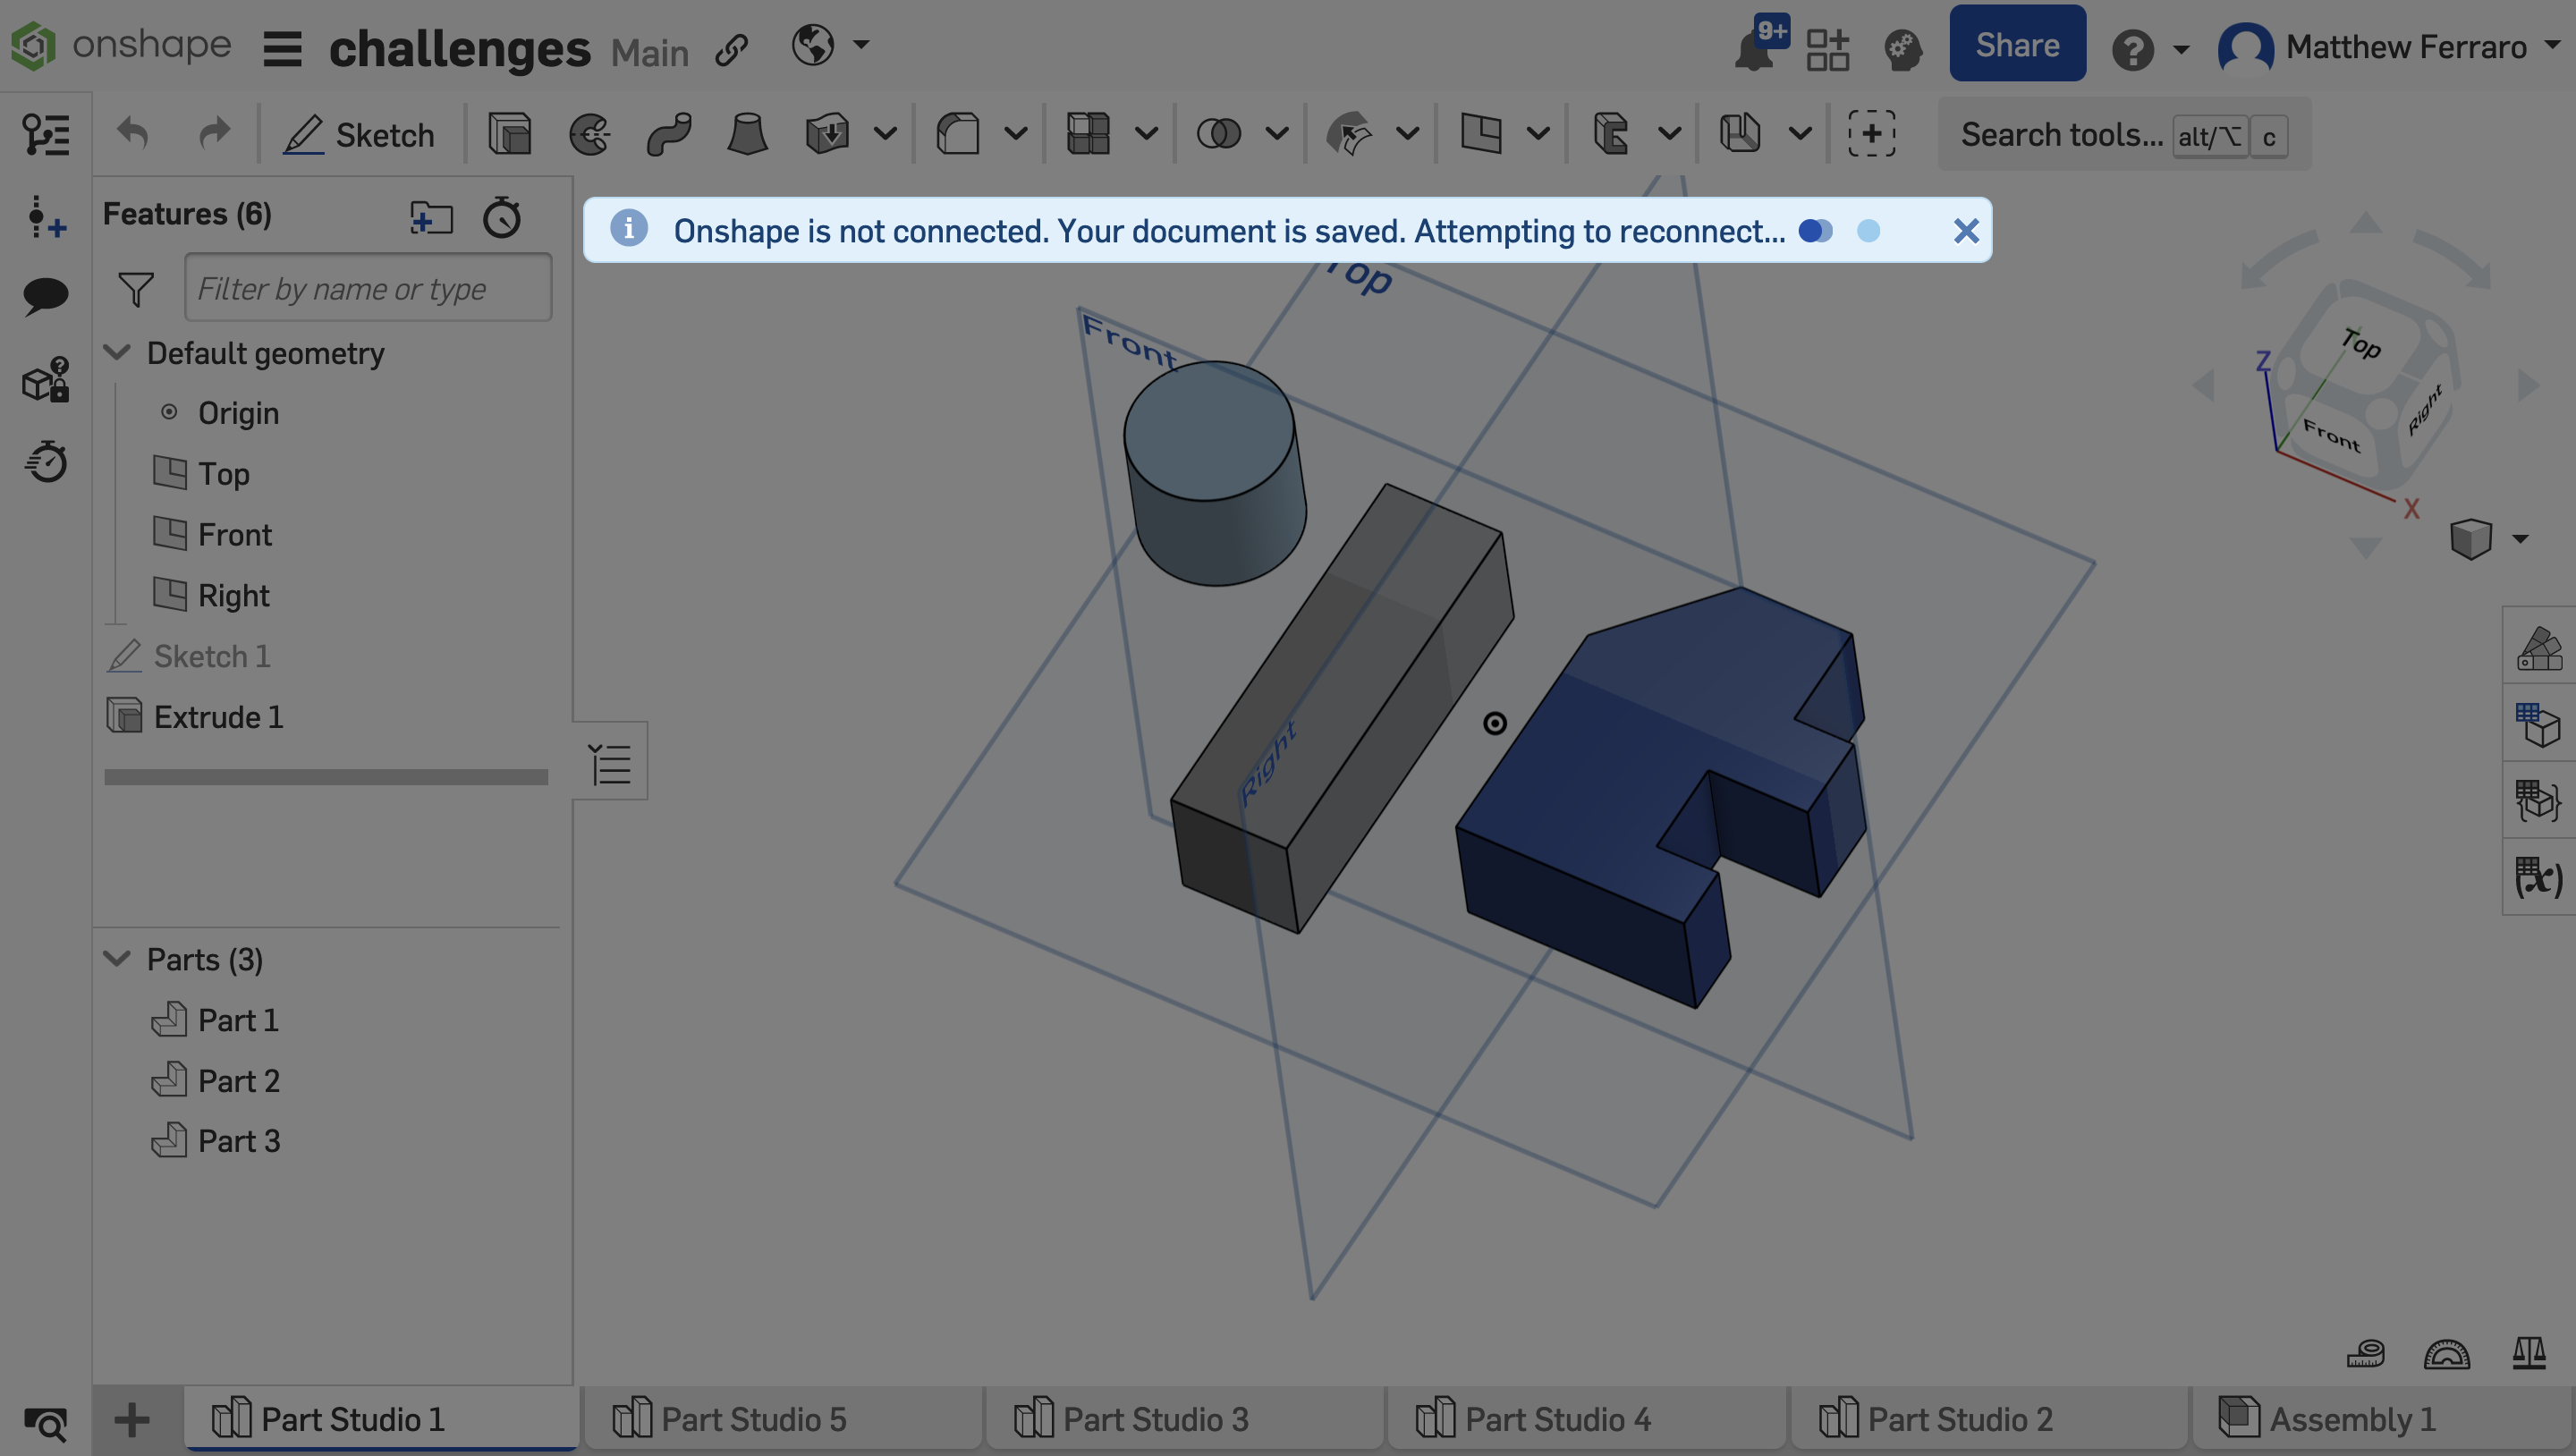The image size is (2576, 1456).
Task: Toggle the rollback timer icon
Action: [502, 216]
